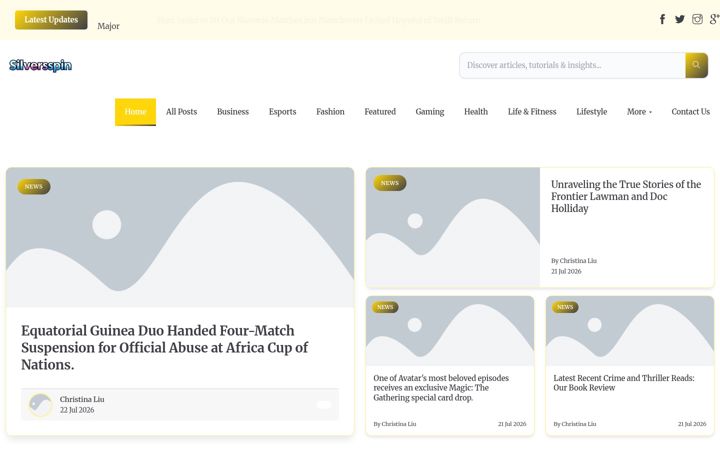Viewport: 720px width, 450px height.
Task: Navigate to the Health category
Action: pos(476,112)
